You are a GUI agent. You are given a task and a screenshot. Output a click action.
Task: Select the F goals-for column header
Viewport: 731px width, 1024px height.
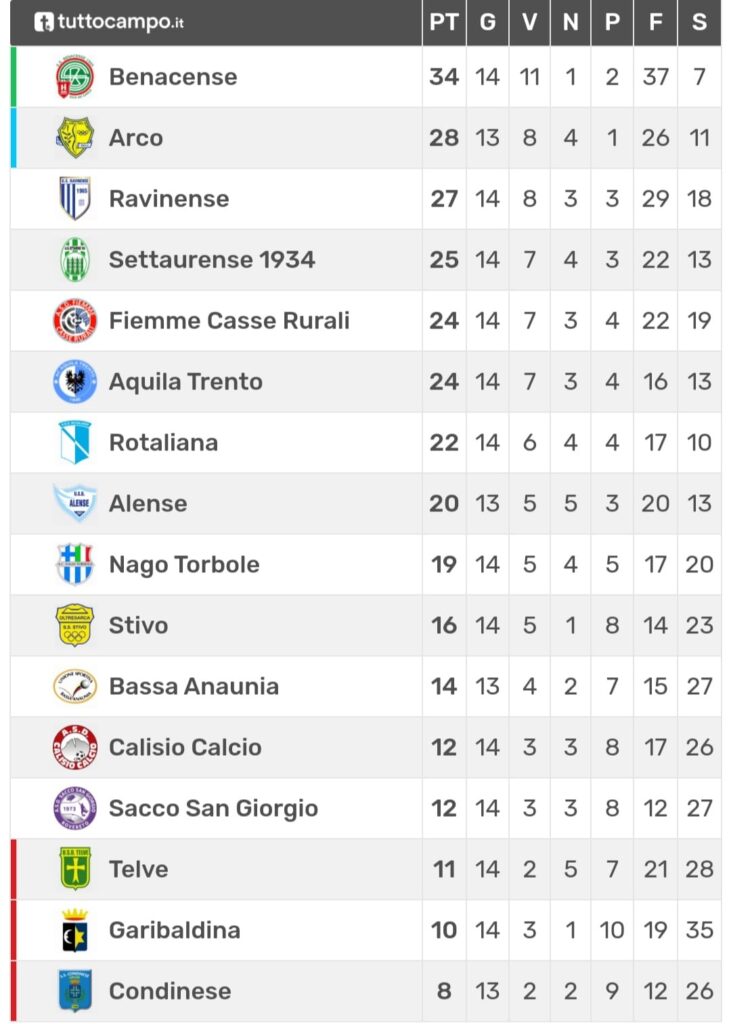[655, 22]
